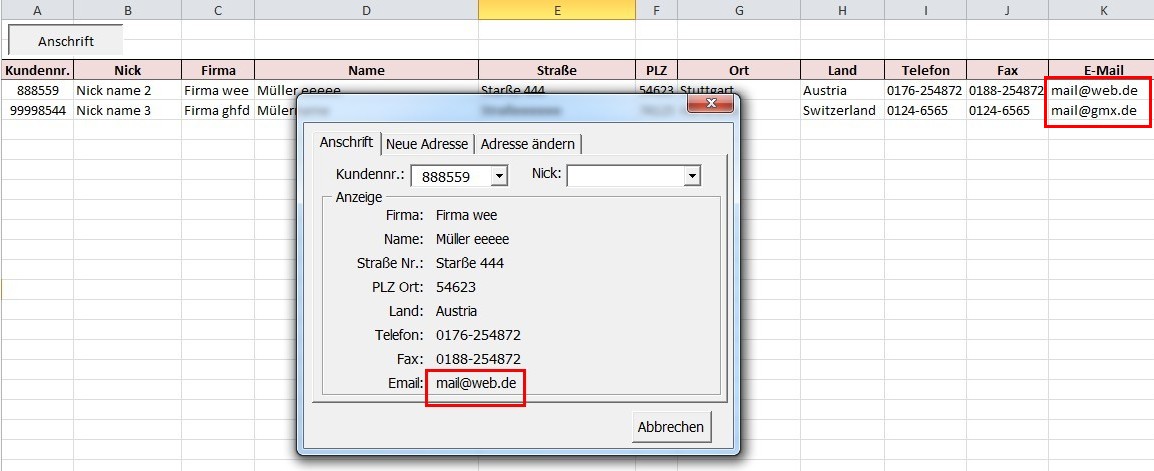Select column A header
1154x471 pixels.
[37, 10]
